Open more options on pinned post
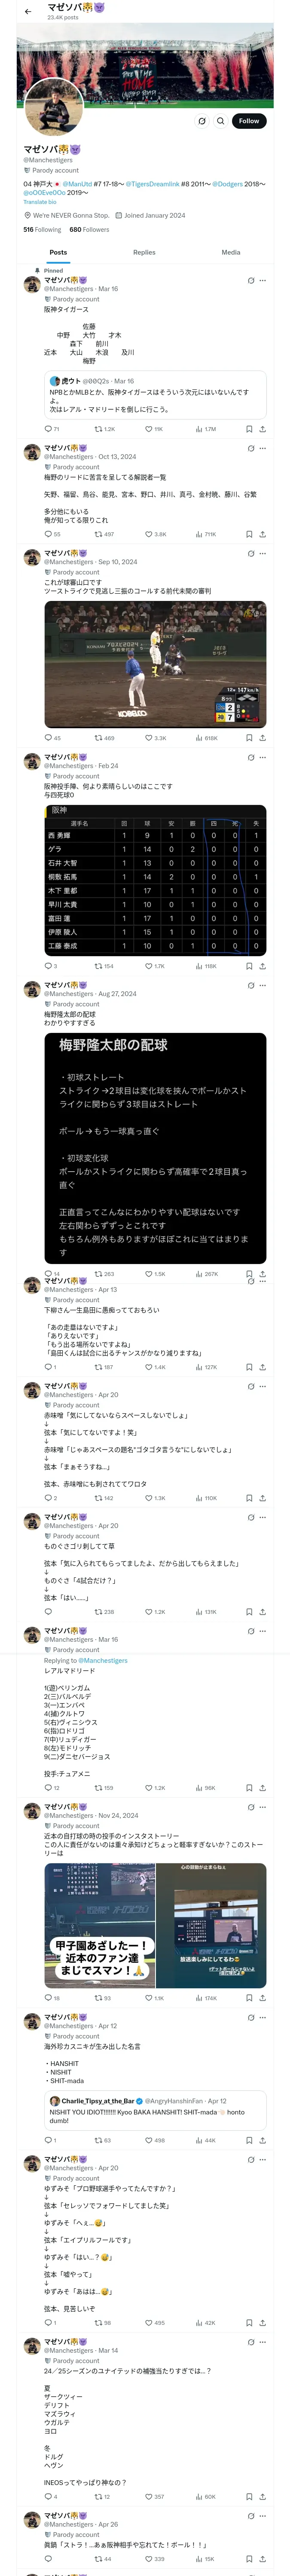The width and height of the screenshot is (290, 2576). tap(262, 280)
